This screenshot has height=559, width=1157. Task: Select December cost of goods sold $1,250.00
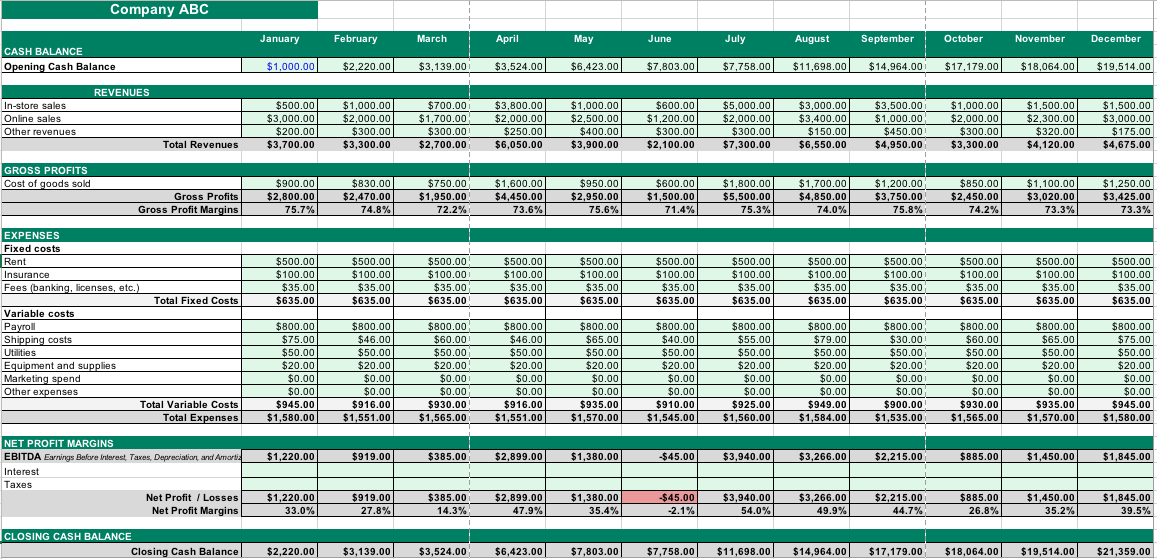(1116, 184)
